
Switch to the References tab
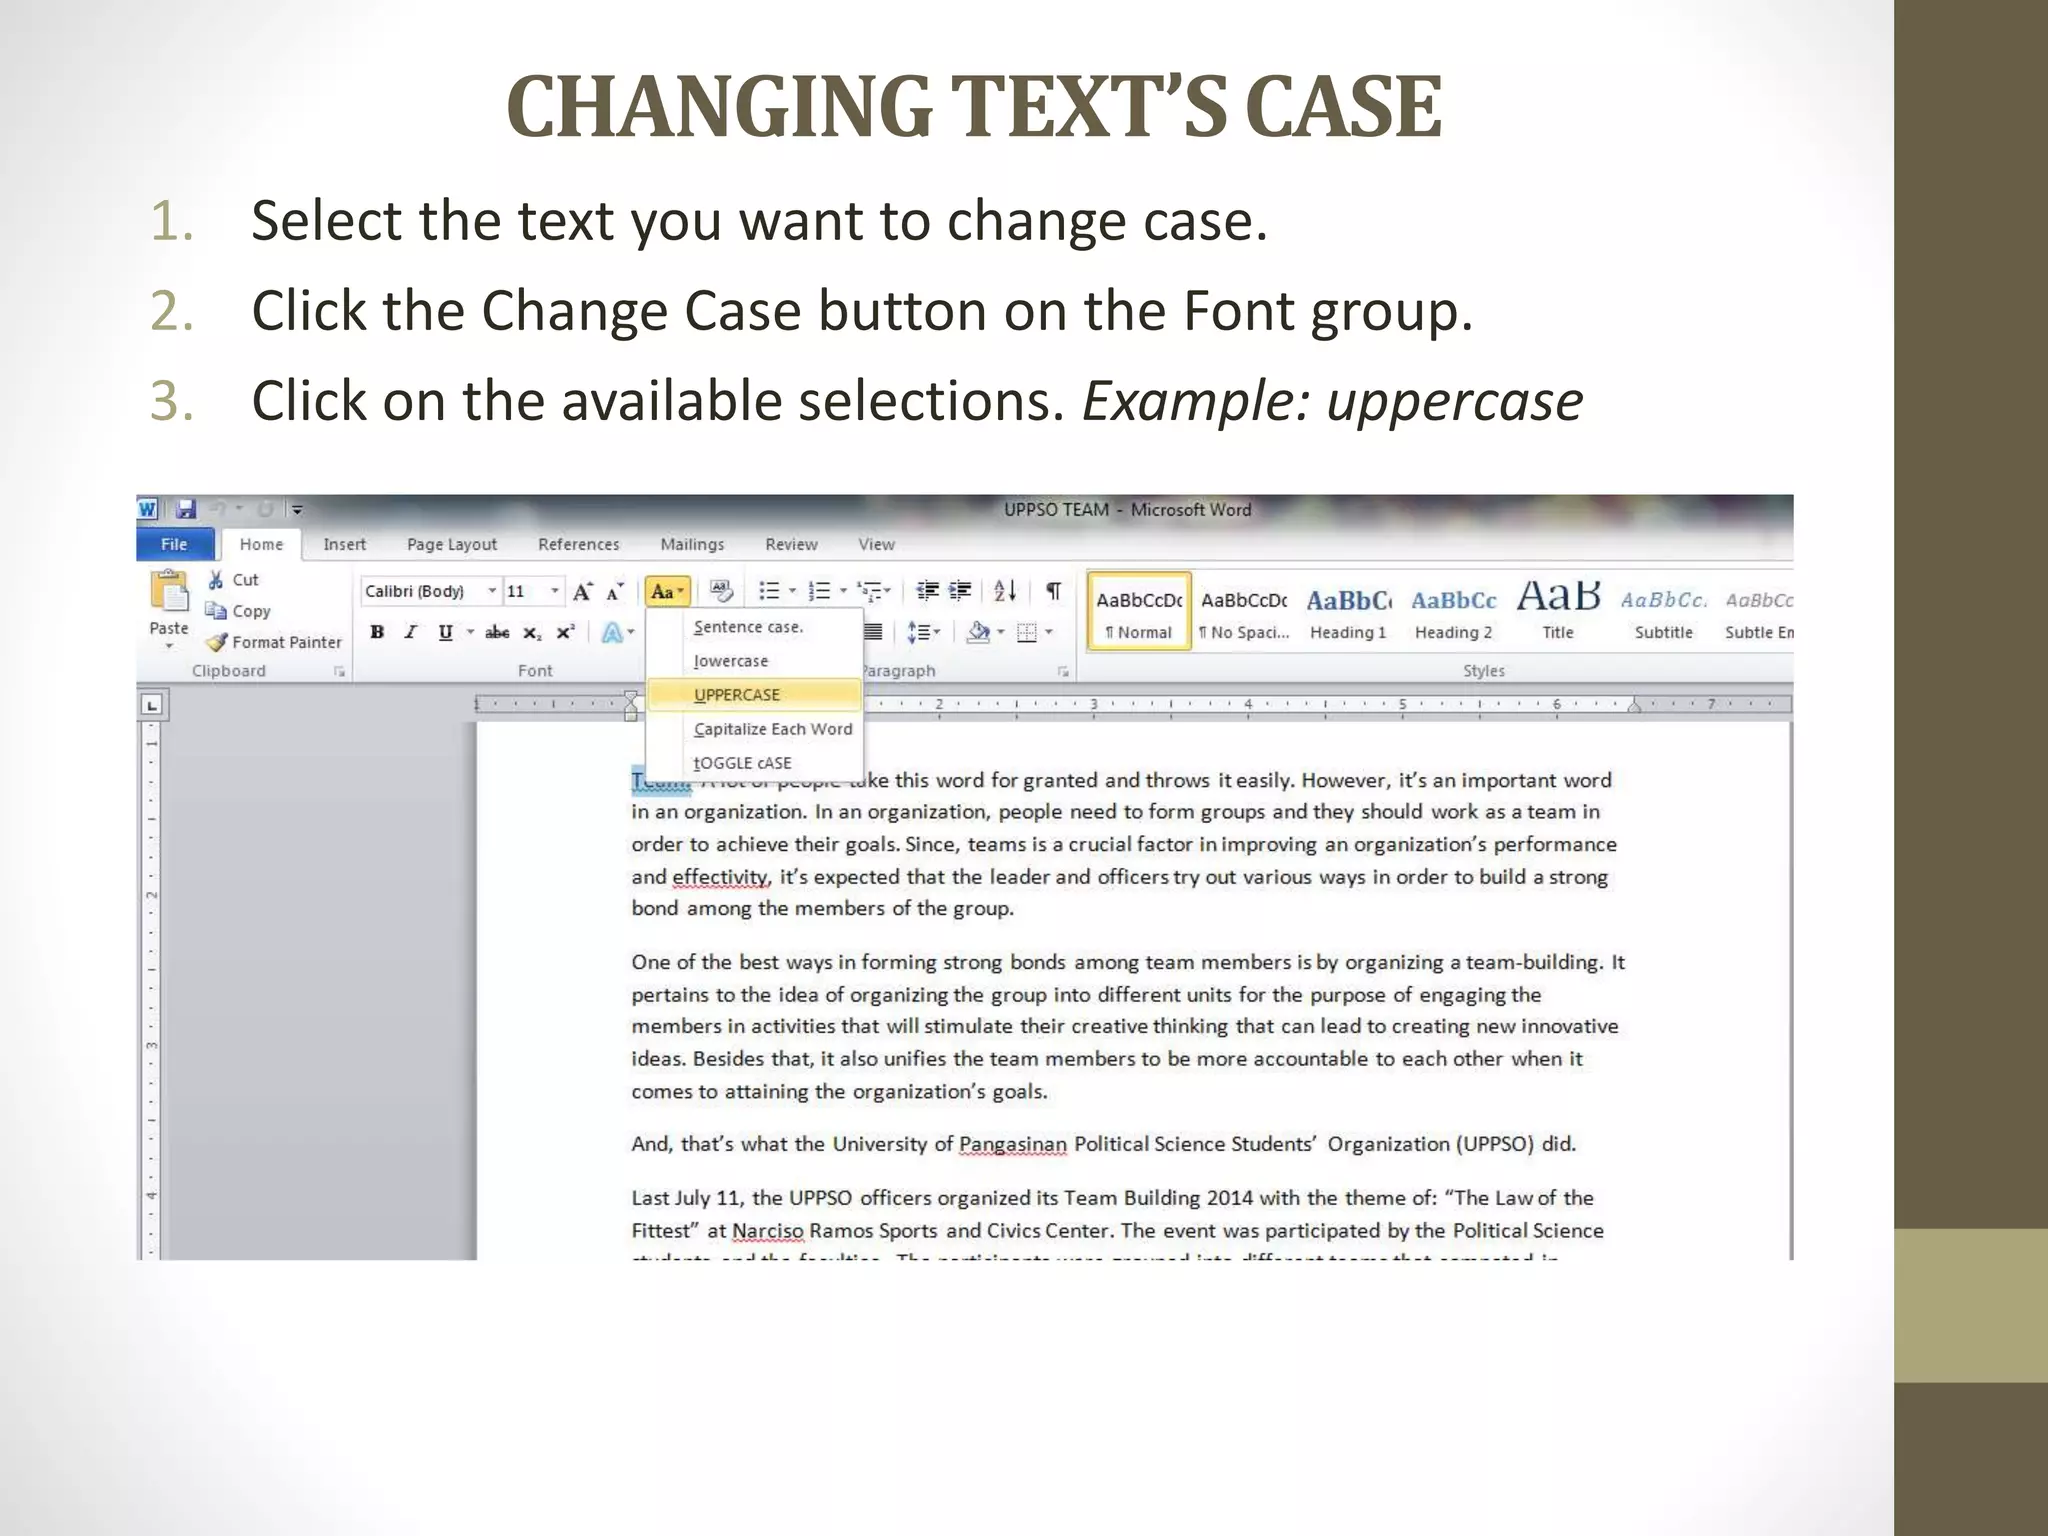pos(579,544)
